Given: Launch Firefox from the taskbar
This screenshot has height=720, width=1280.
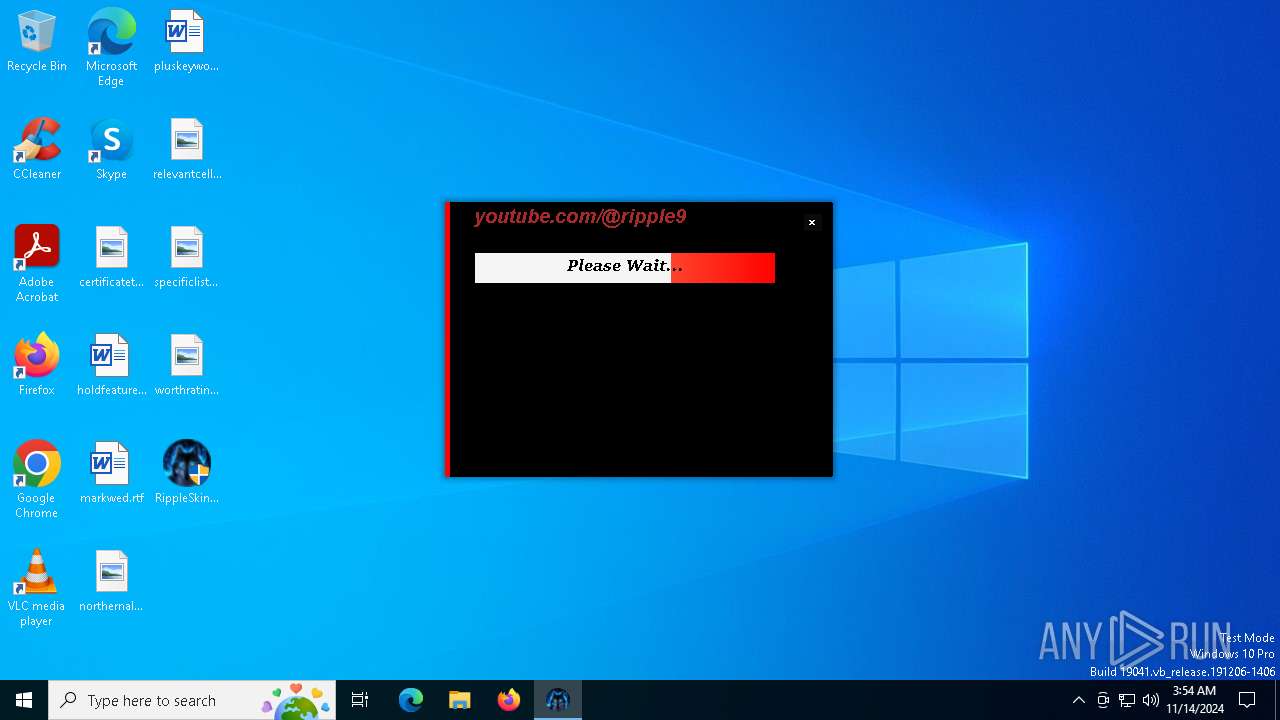Looking at the screenshot, I should point(508,700).
